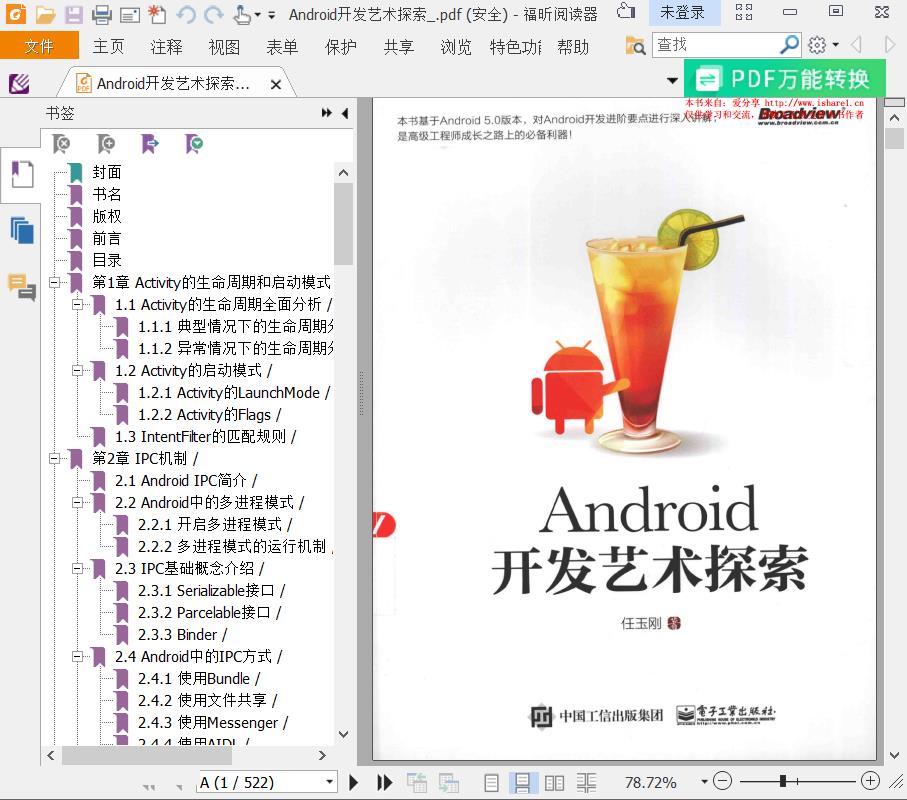Collapse the 2.2 Android中的多进程模式 node
The width and height of the screenshot is (907, 800).
click(x=78, y=502)
